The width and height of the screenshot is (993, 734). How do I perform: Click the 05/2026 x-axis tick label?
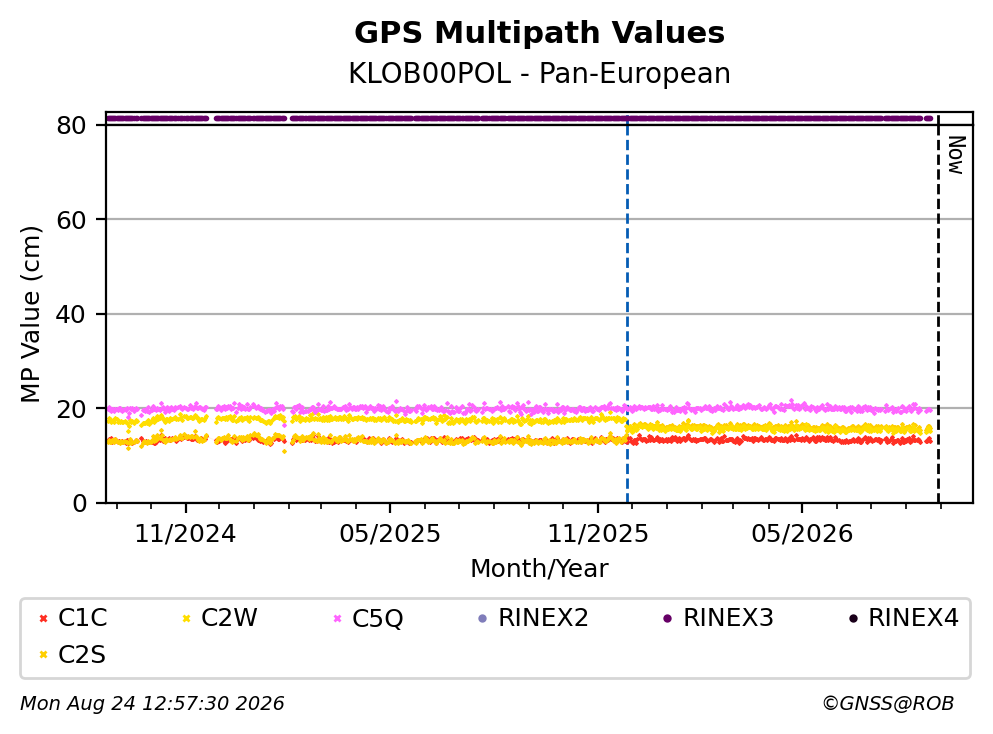click(802, 534)
